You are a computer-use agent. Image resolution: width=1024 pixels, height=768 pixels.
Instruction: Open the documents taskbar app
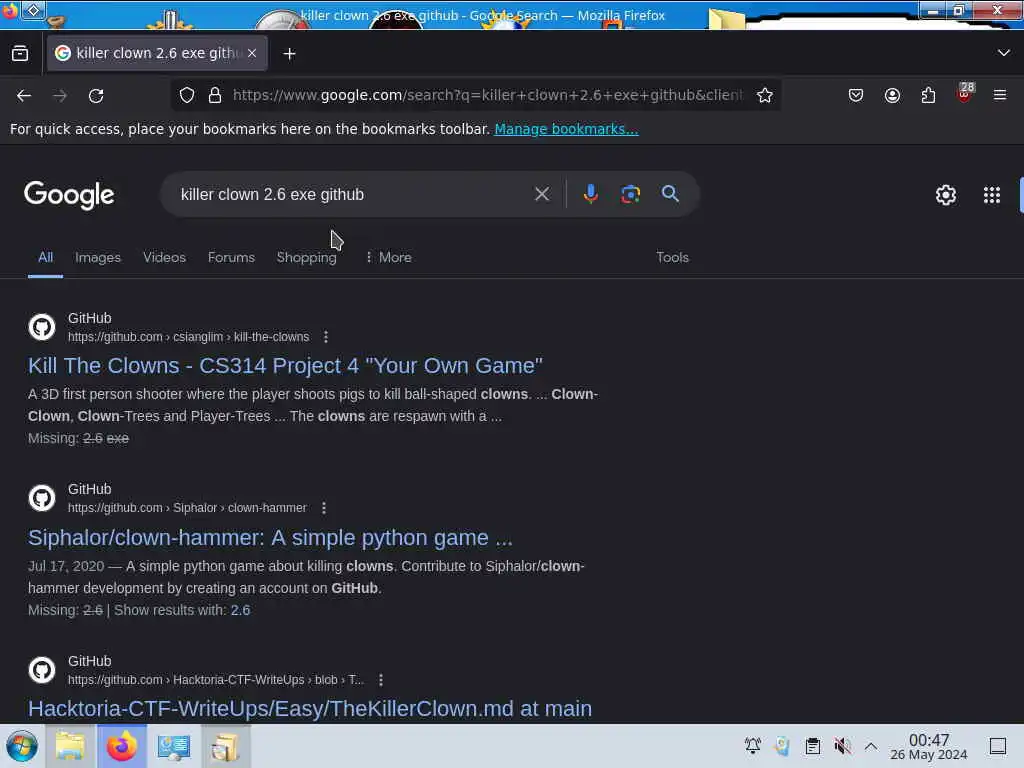tap(225, 746)
